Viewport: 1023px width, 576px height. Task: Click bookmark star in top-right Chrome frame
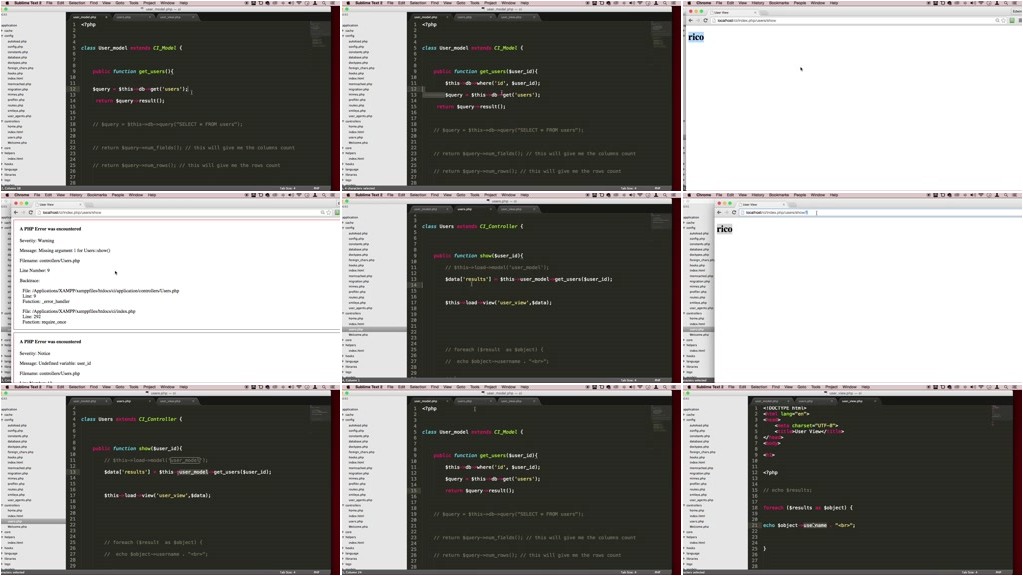tap(1003, 20)
